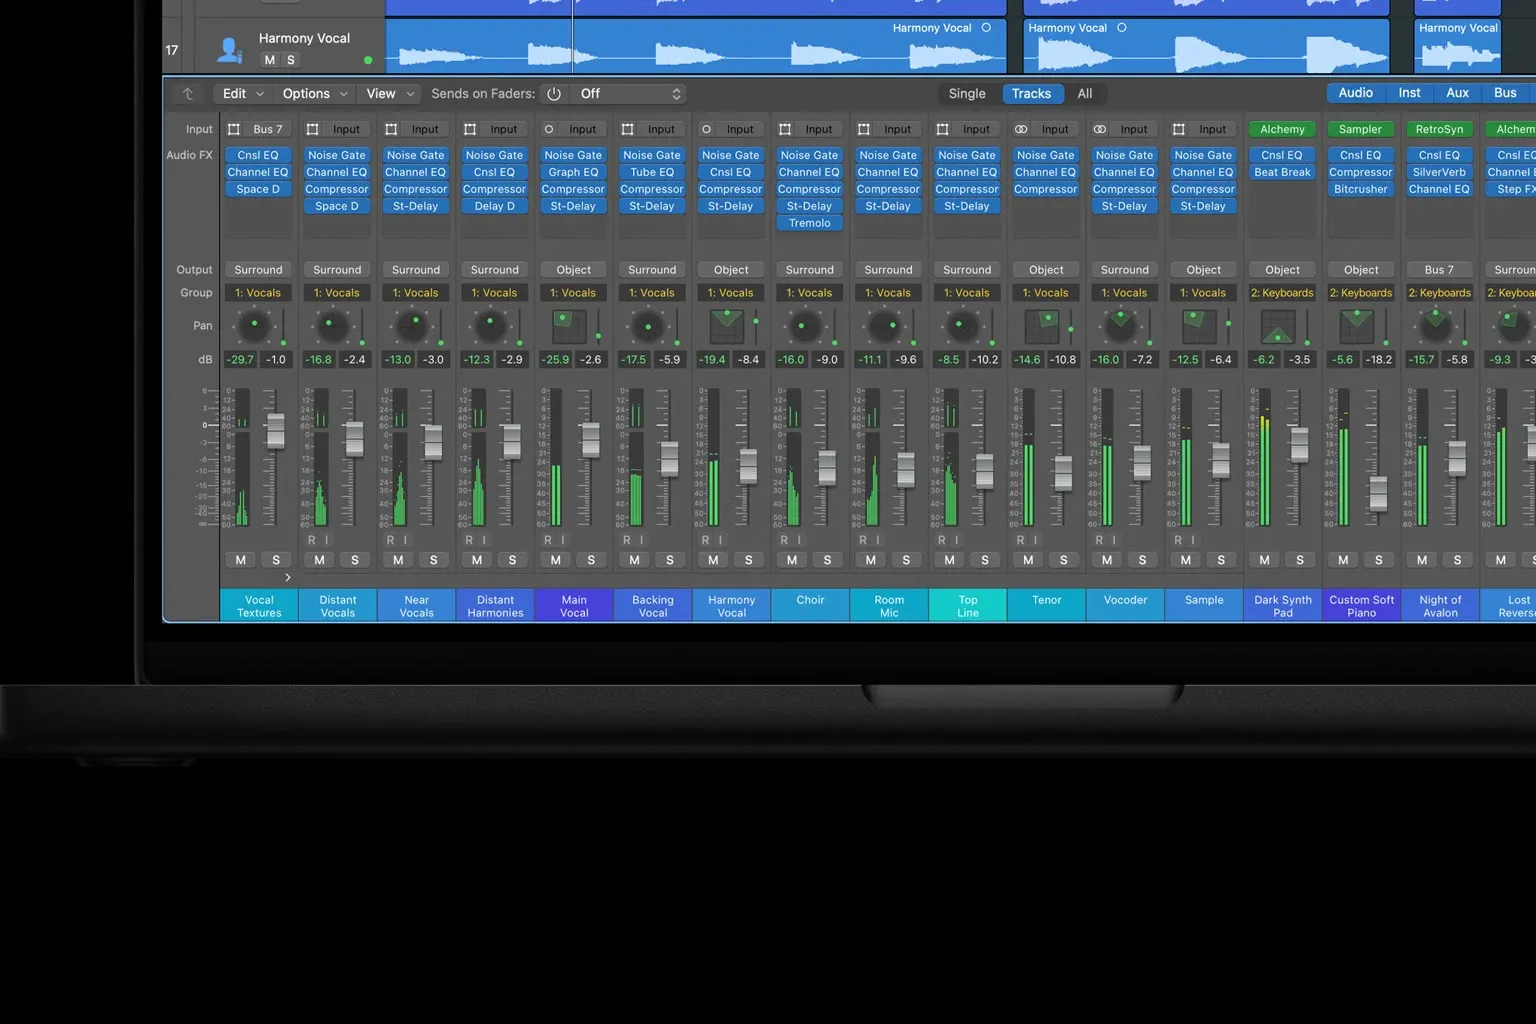Image resolution: width=1536 pixels, height=1024 pixels.
Task: Open the Tremolo plug-in on Choir strip
Action: [x=809, y=223]
